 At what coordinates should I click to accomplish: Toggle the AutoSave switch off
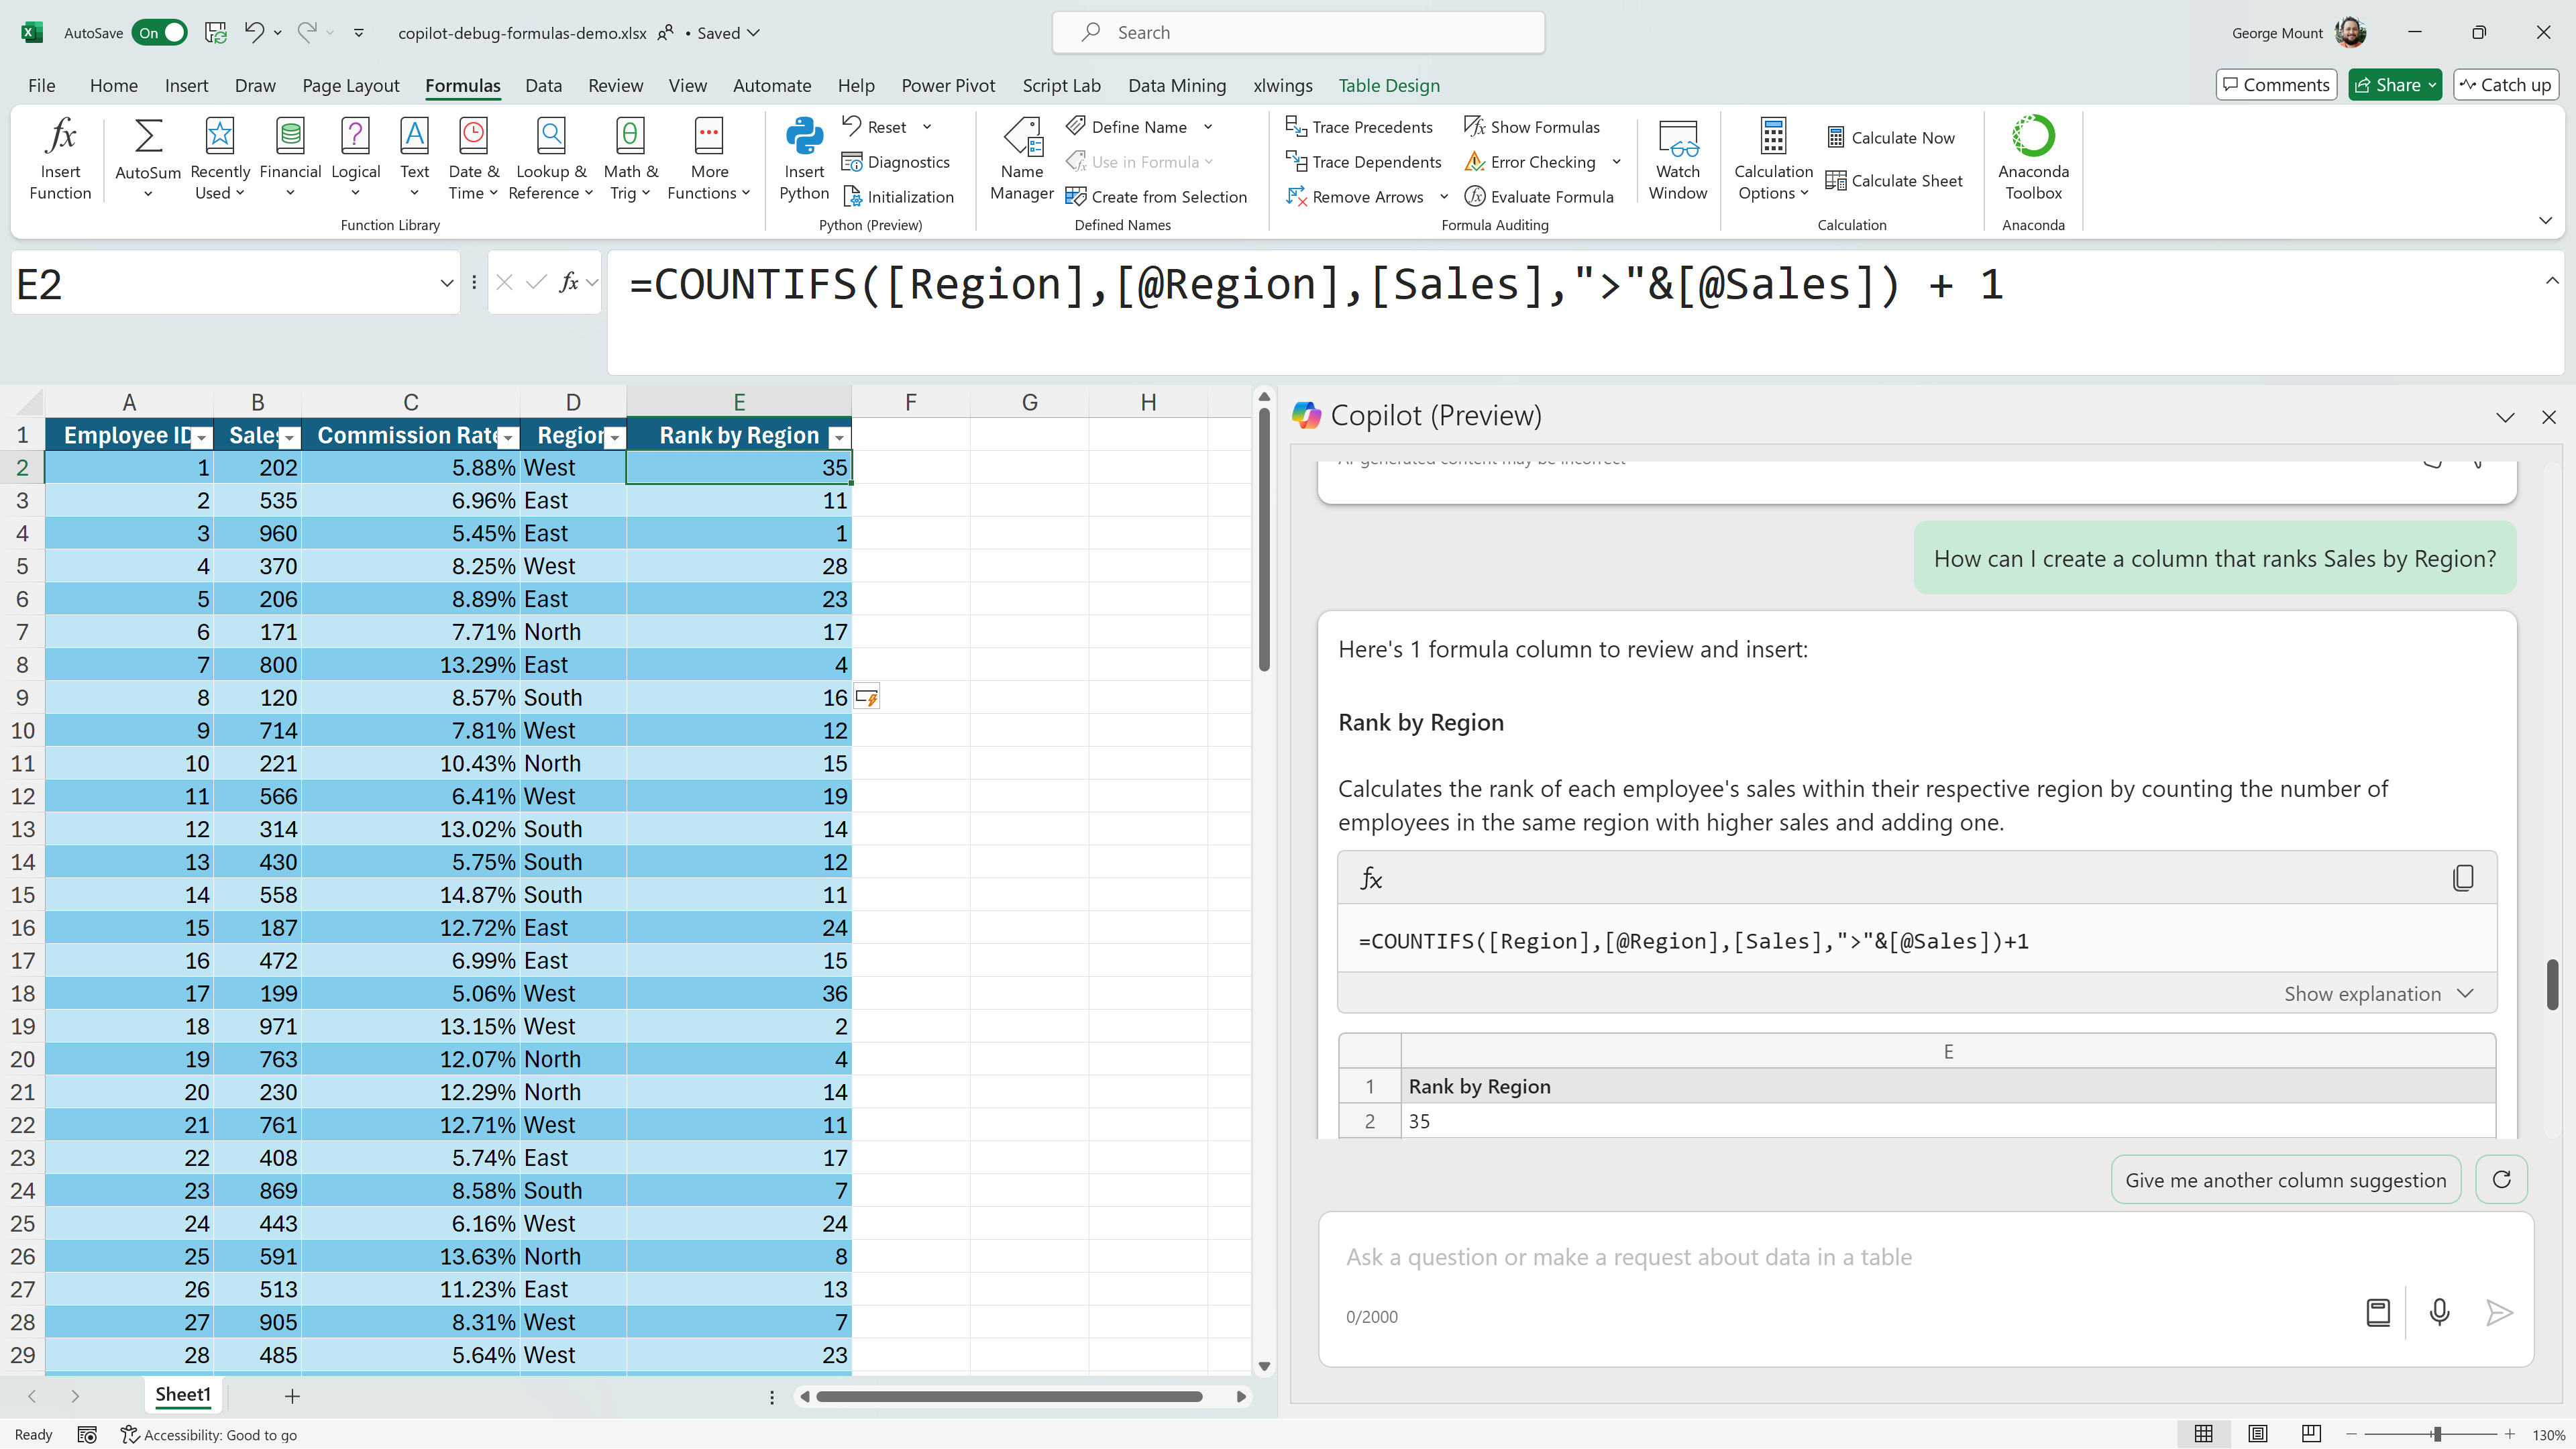tap(160, 33)
